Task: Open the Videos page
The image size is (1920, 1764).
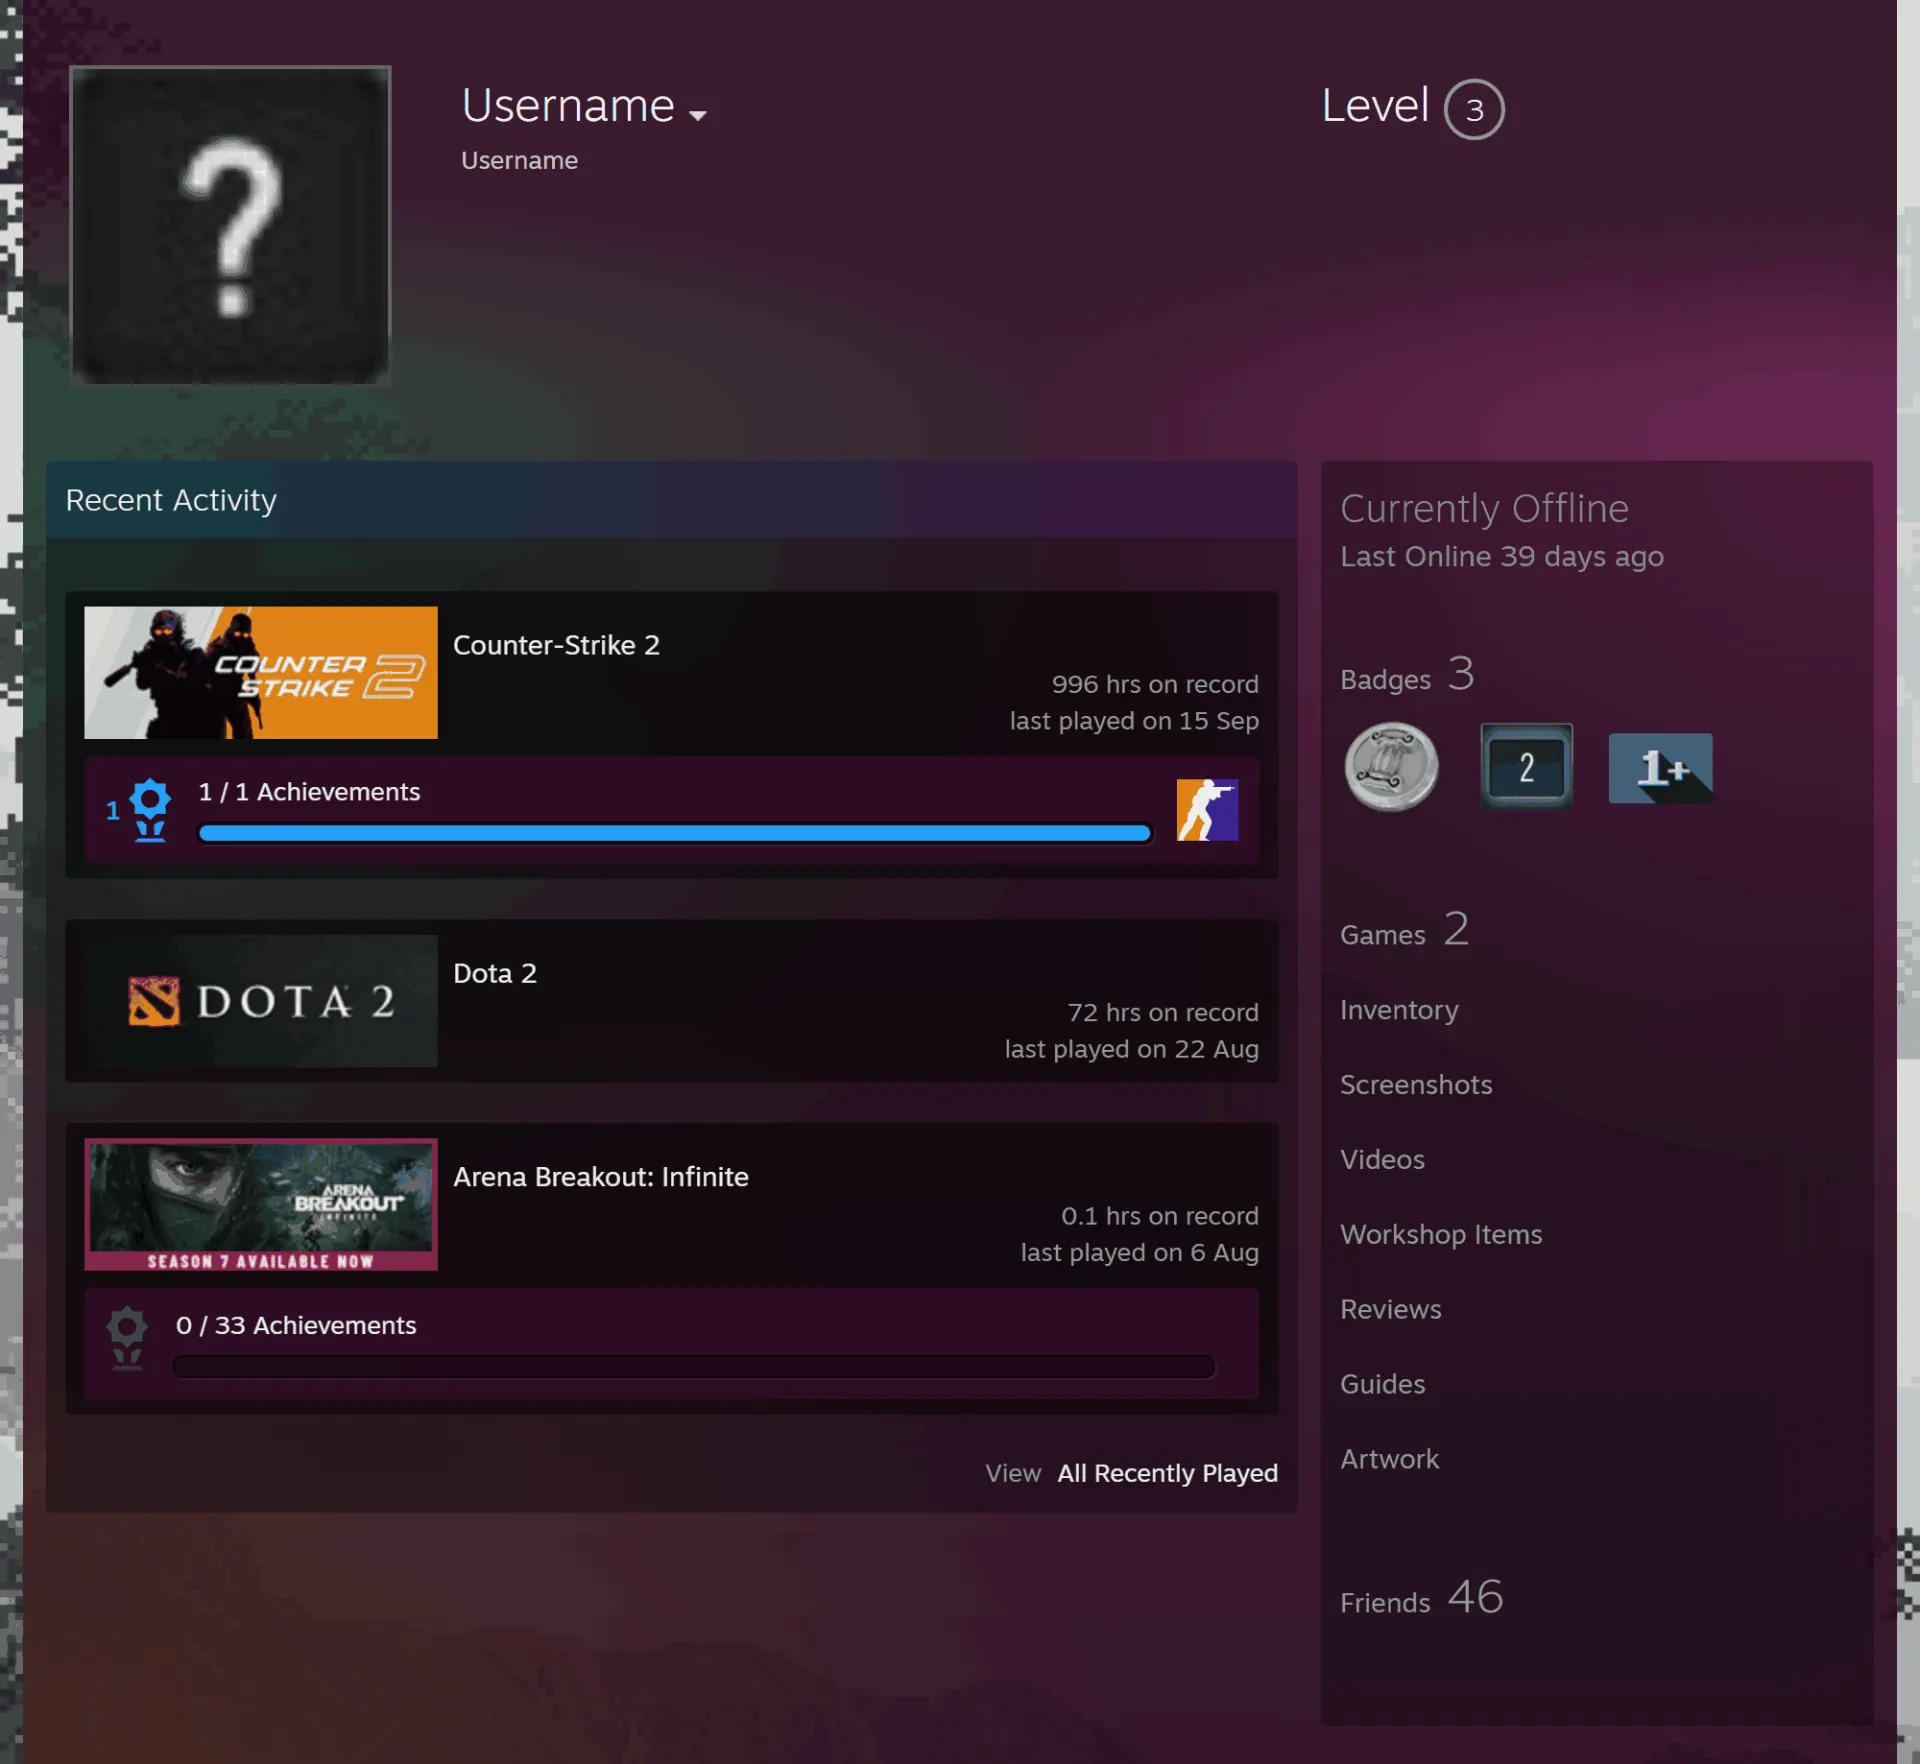Action: (1382, 1160)
